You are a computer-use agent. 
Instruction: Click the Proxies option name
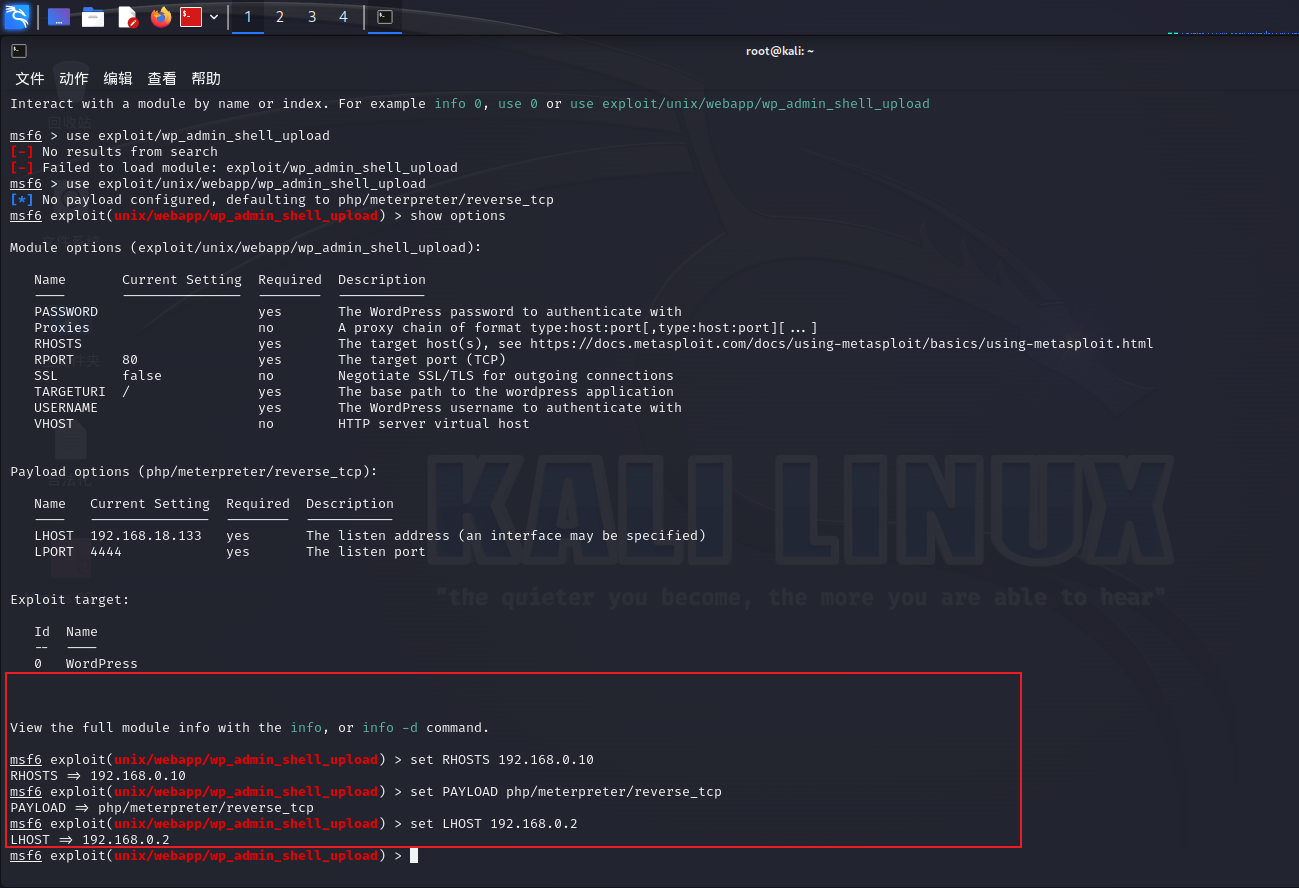tap(62, 328)
